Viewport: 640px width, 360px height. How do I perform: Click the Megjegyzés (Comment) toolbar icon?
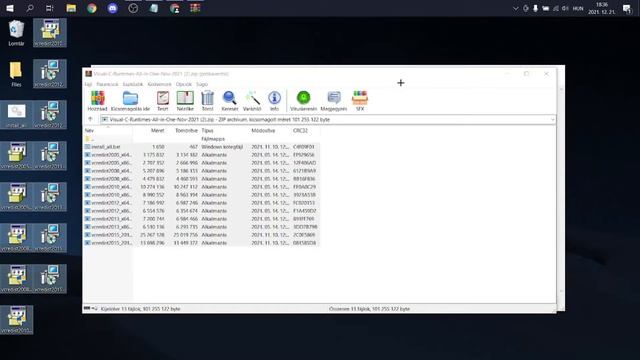(x=333, y=101)
